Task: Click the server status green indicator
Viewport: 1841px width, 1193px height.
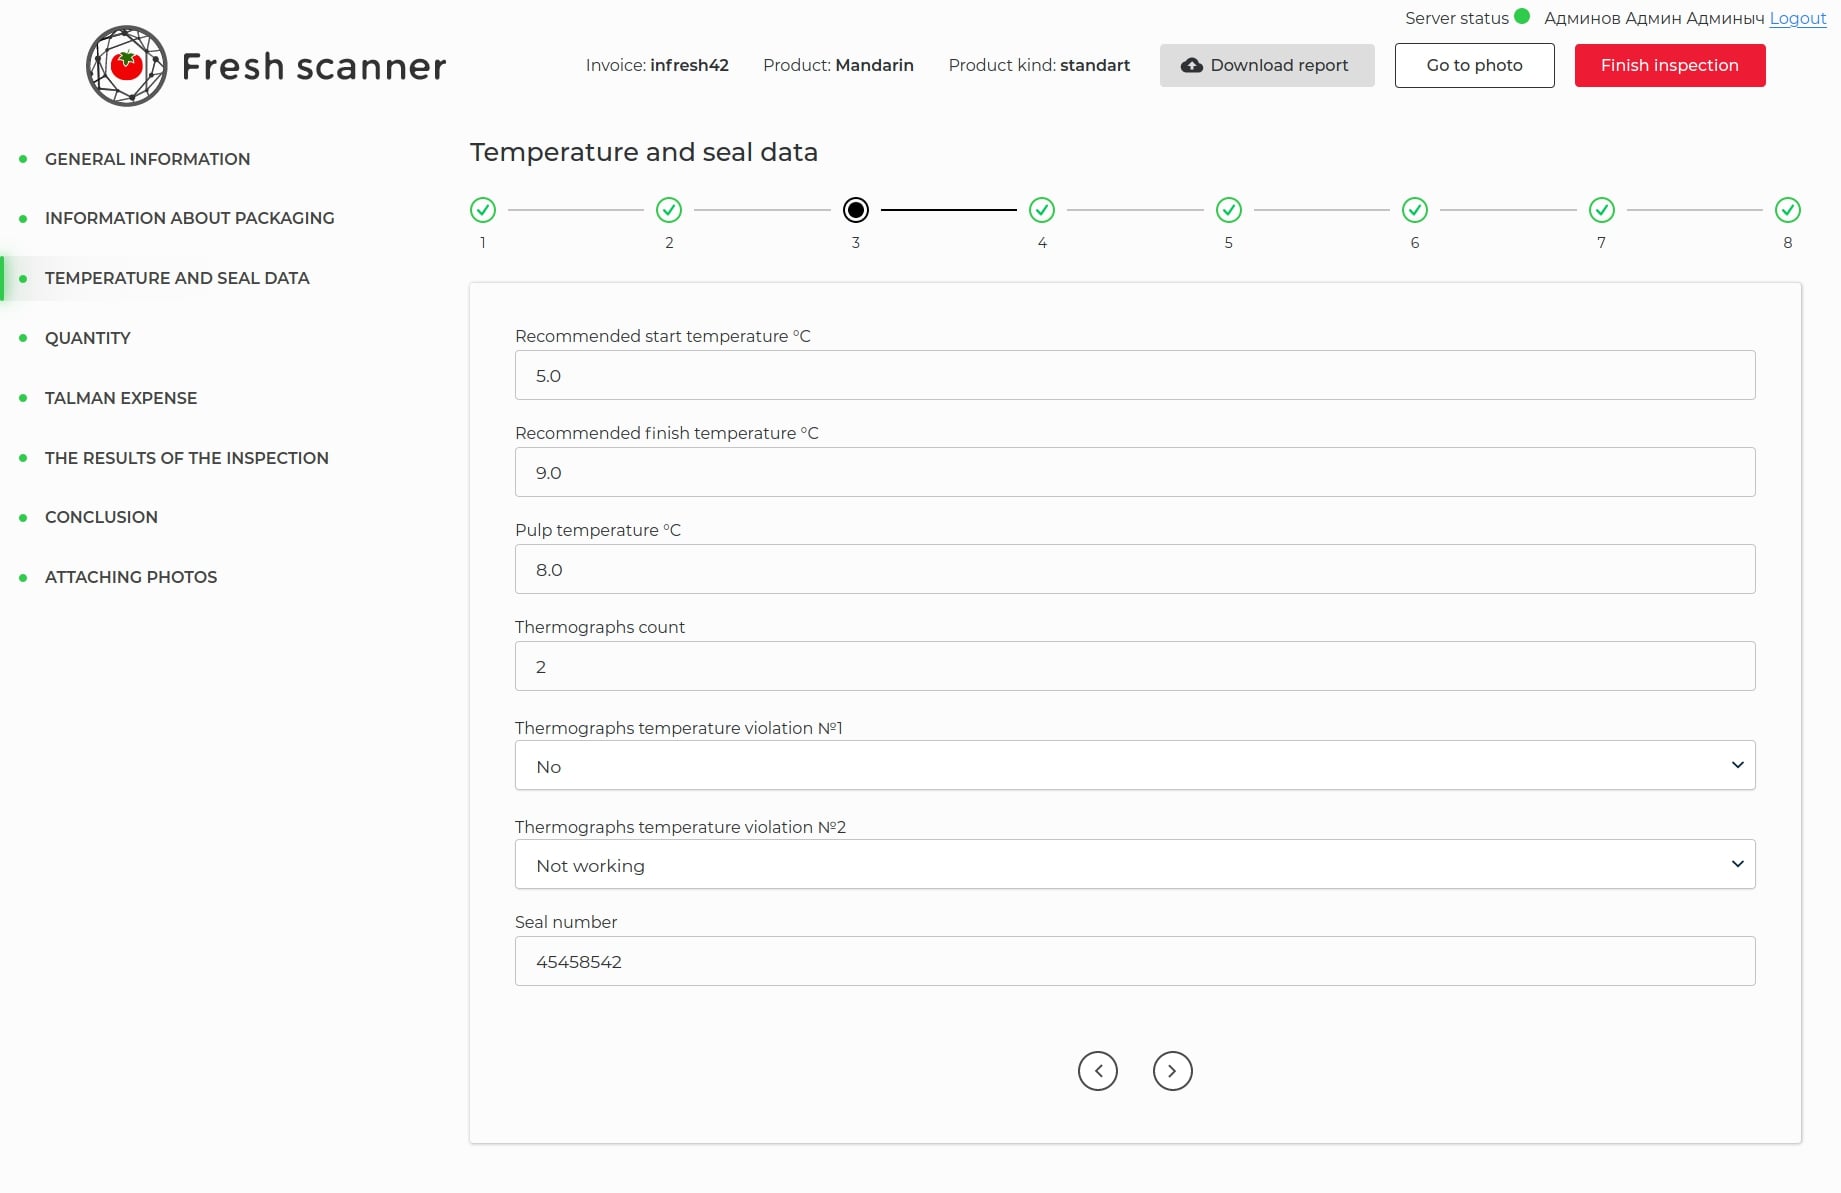Action: click(1522, 16)
